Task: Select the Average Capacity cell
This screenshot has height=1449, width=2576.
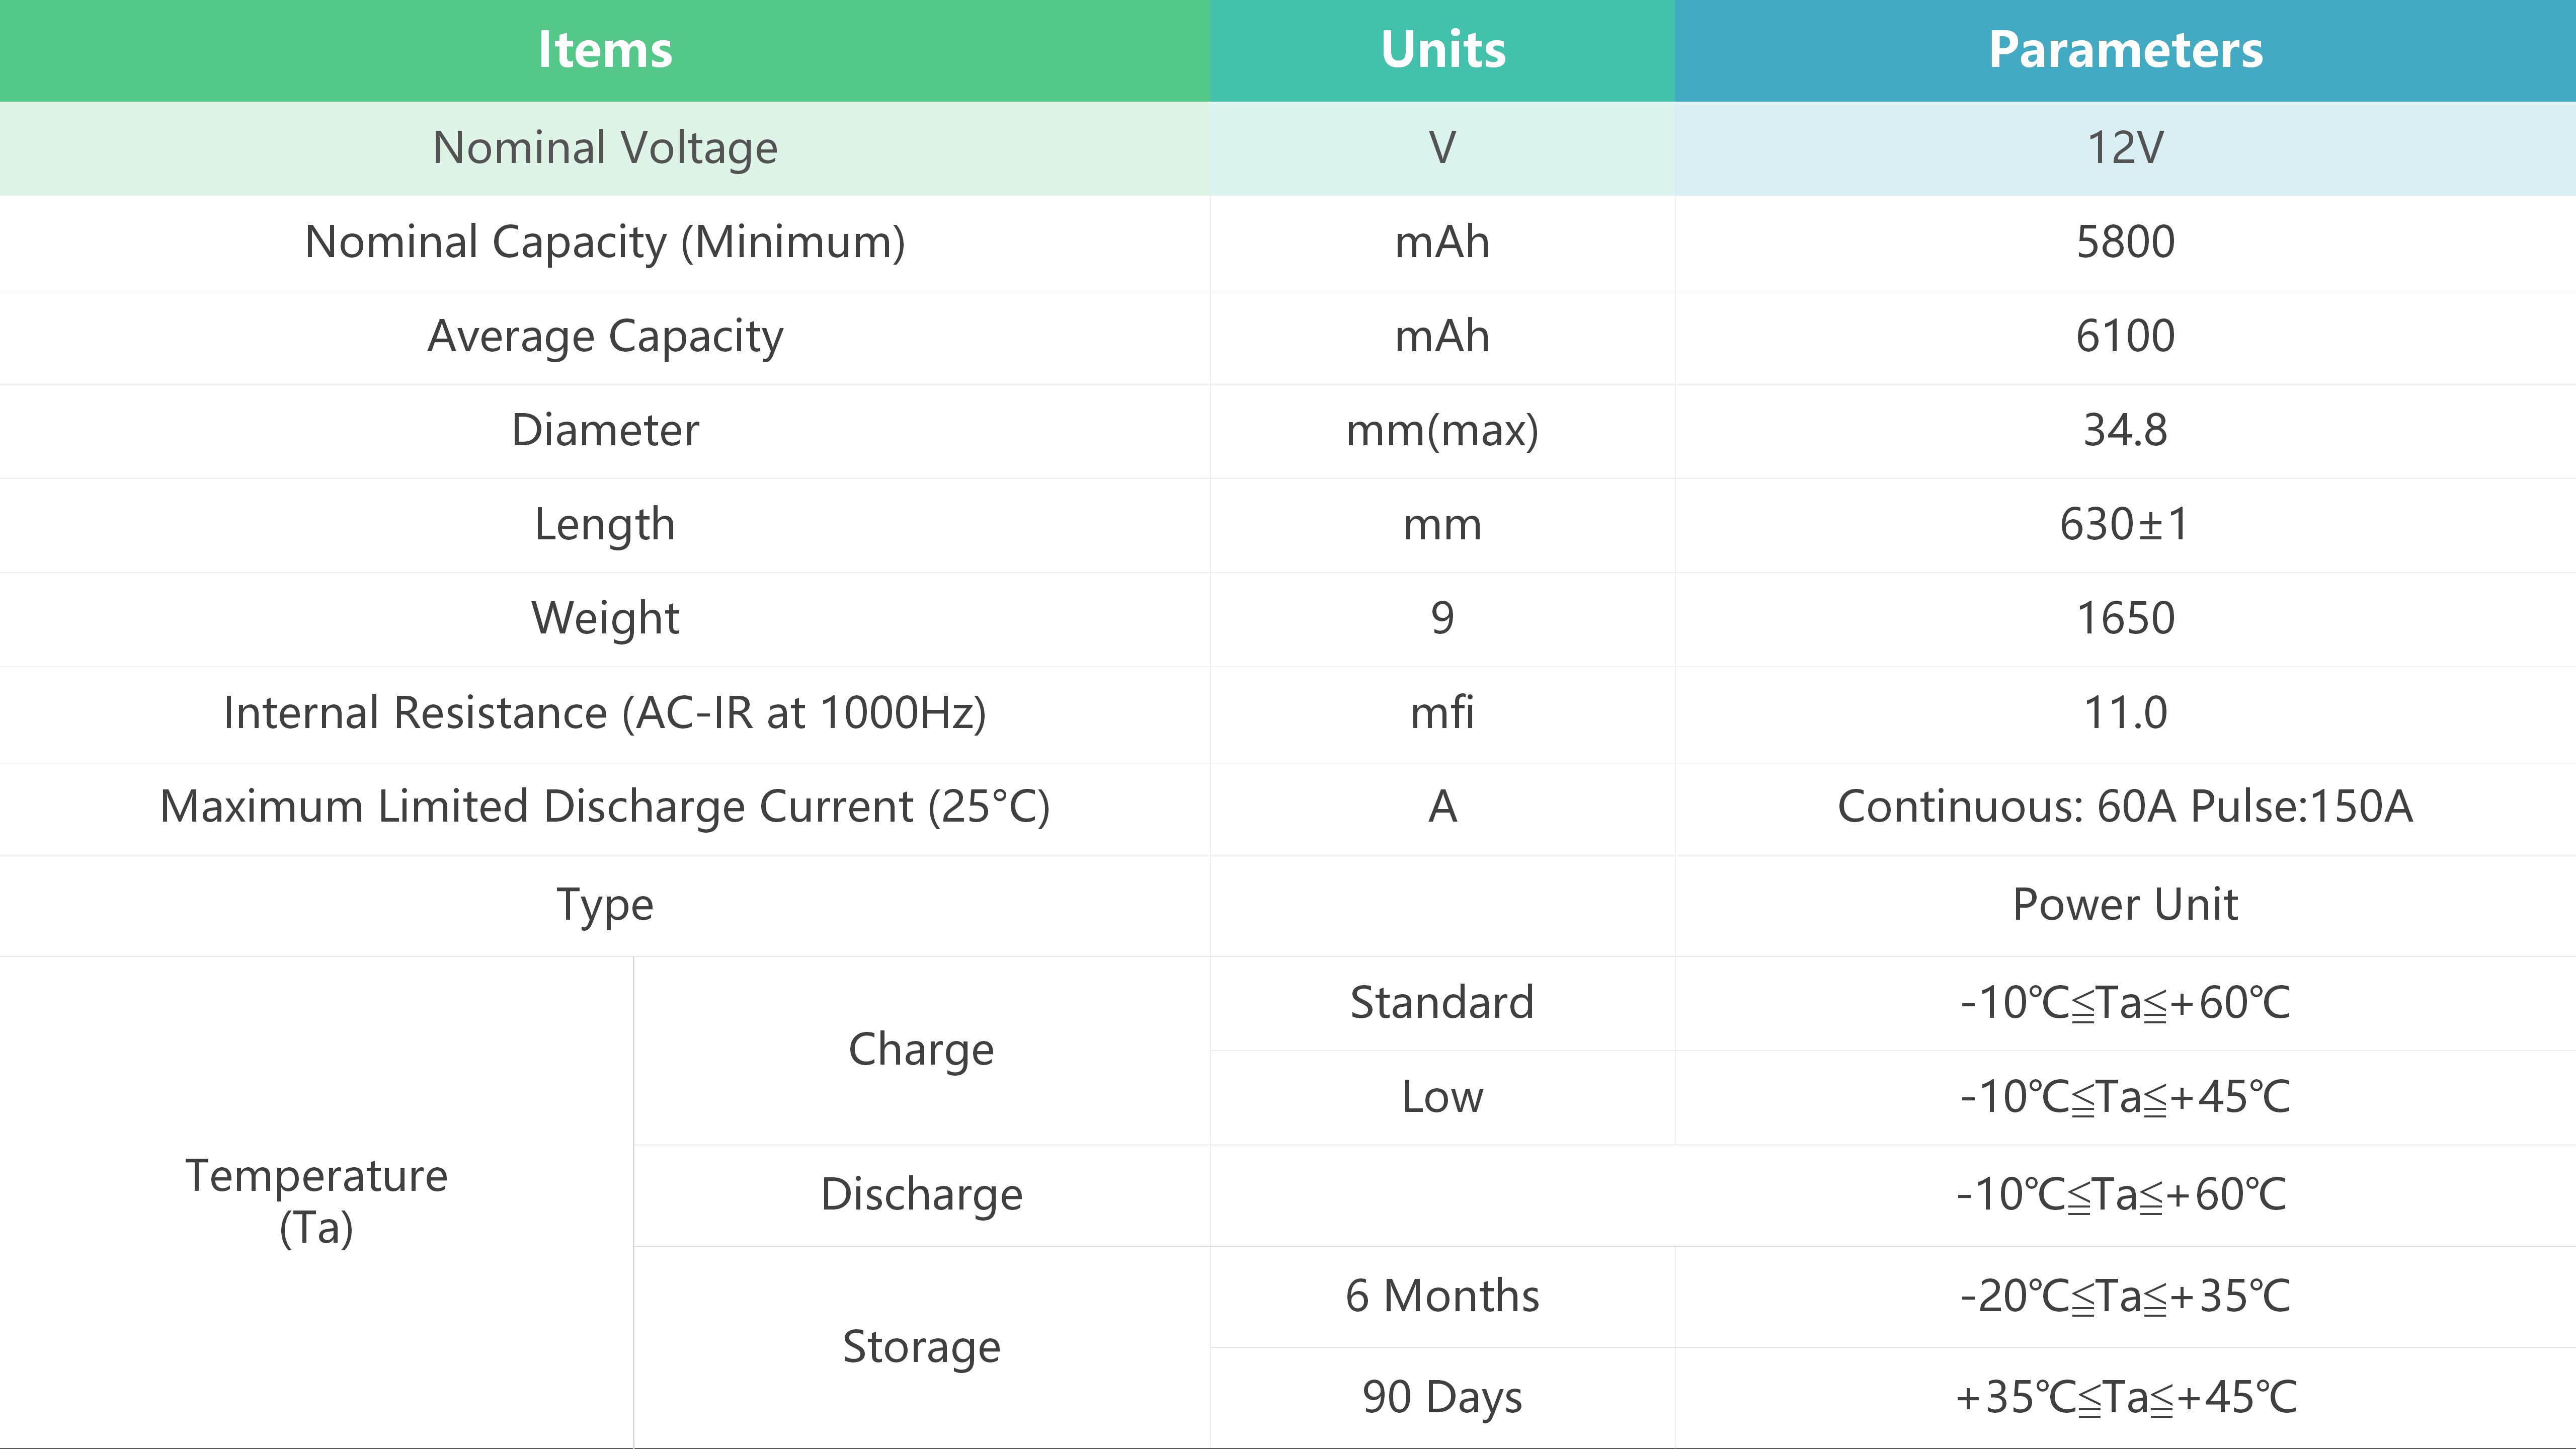Action: [605, 337]
